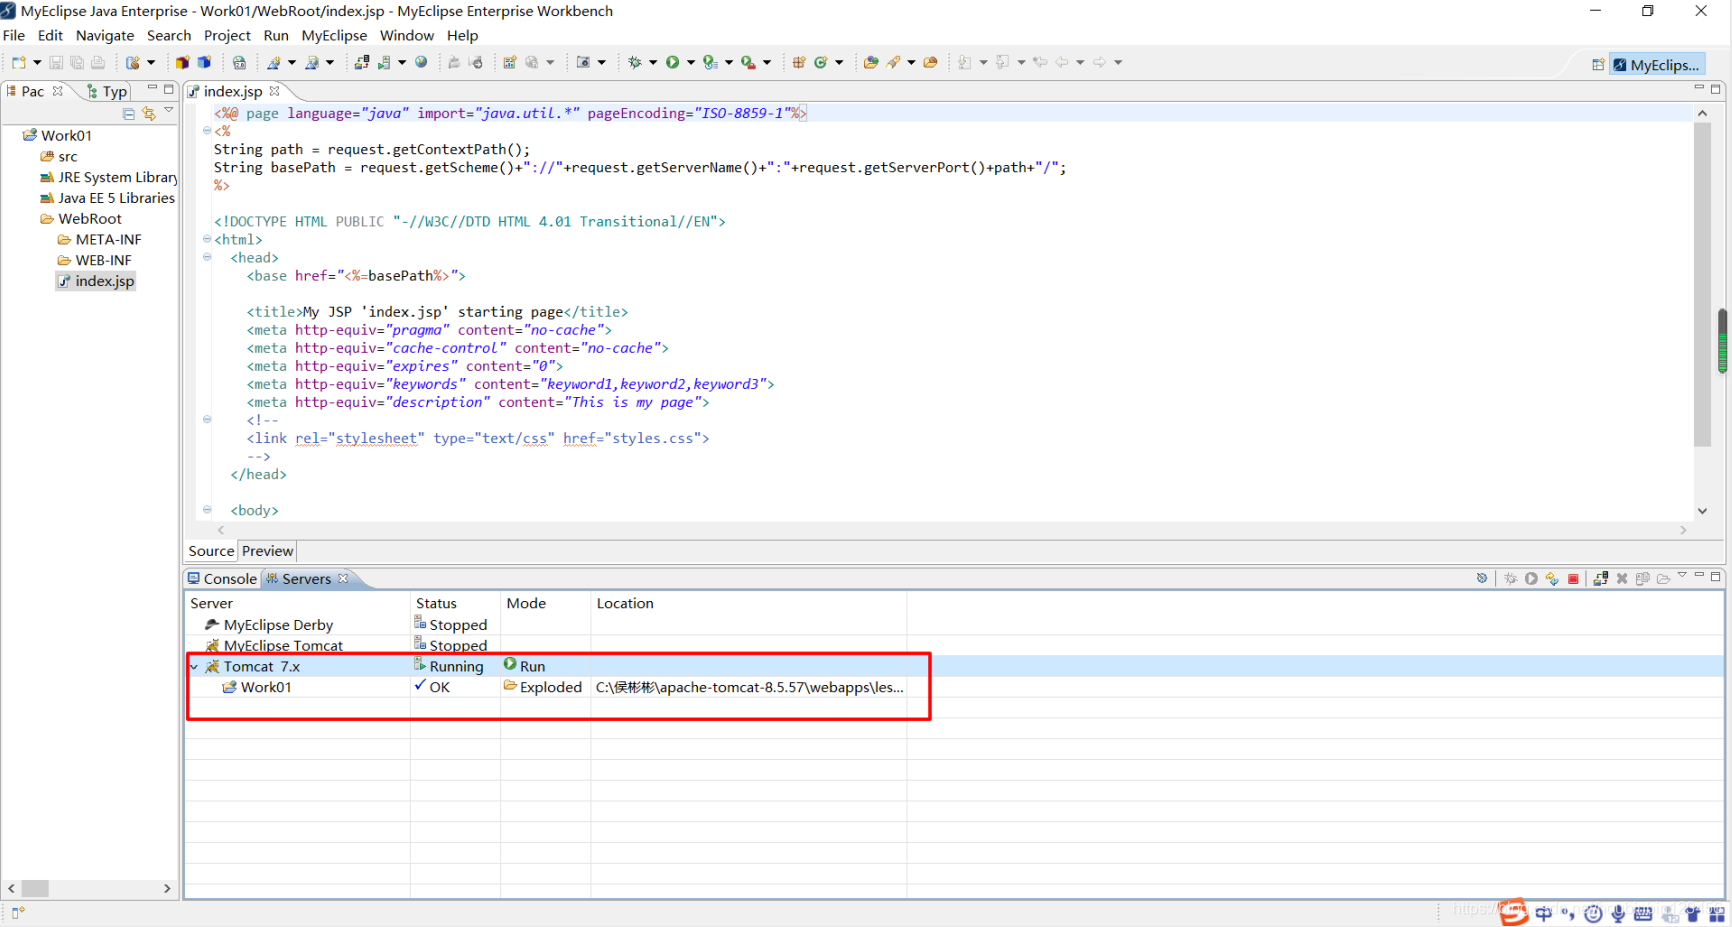
Task: Click the green Run icon in main toolbar
Action: [673, 62]
